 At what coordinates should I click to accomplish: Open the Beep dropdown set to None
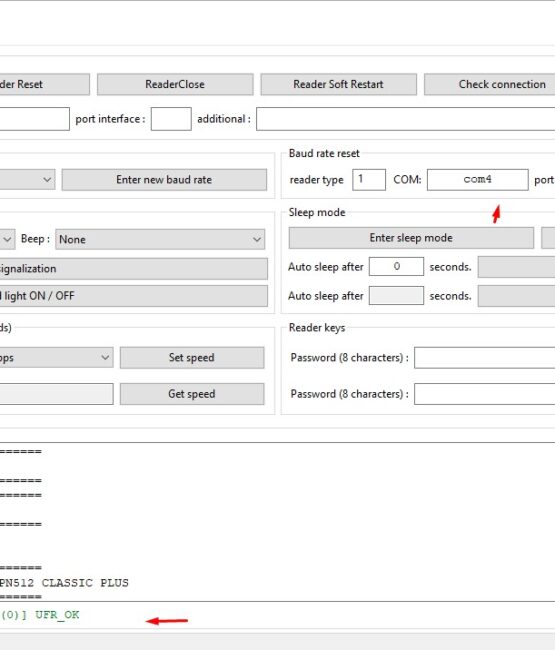(160, 239)
